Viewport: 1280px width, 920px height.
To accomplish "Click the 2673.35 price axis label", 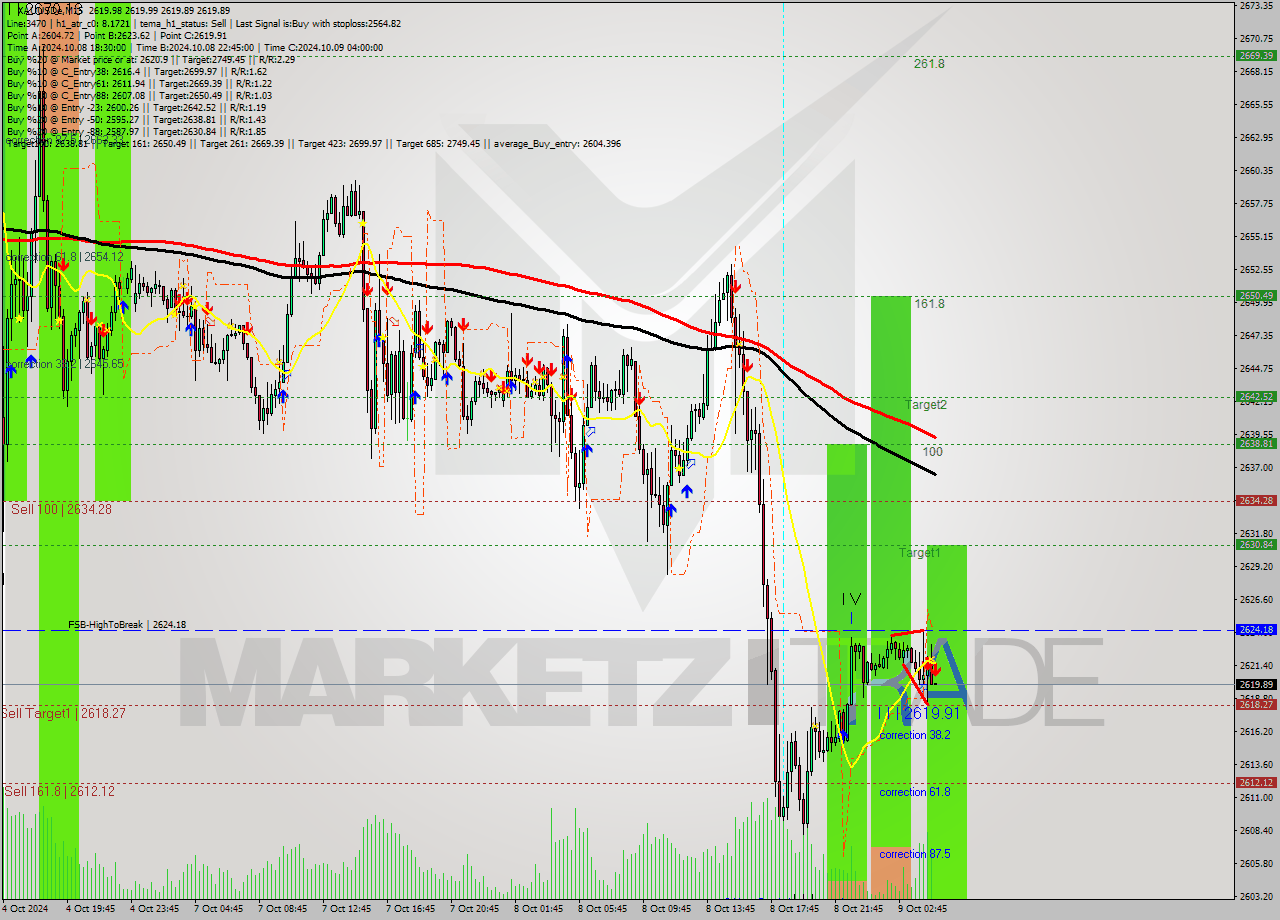I will [x=1256, y=5].
